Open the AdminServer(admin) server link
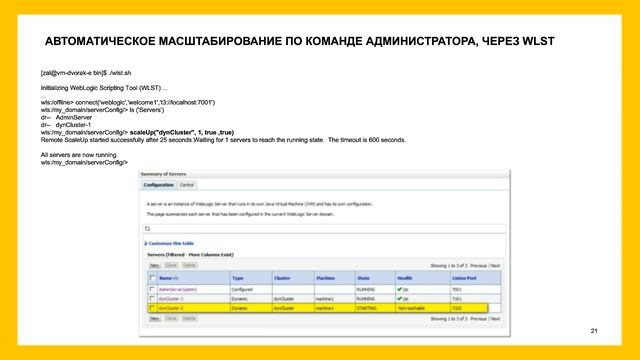 178,289
